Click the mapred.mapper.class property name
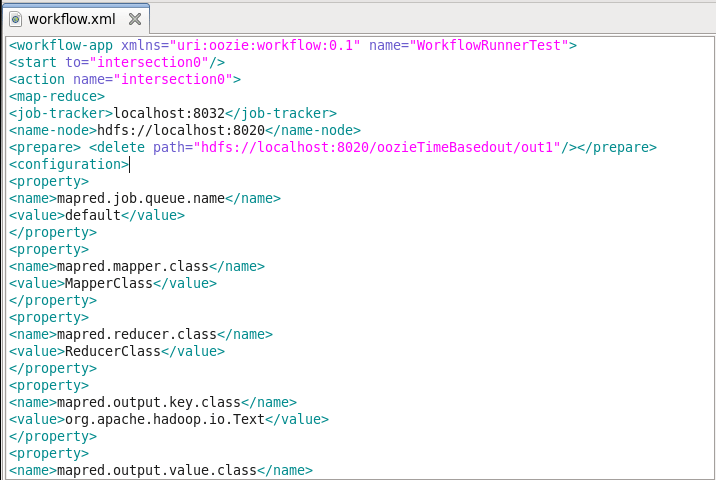 click(x=133, y=266)
